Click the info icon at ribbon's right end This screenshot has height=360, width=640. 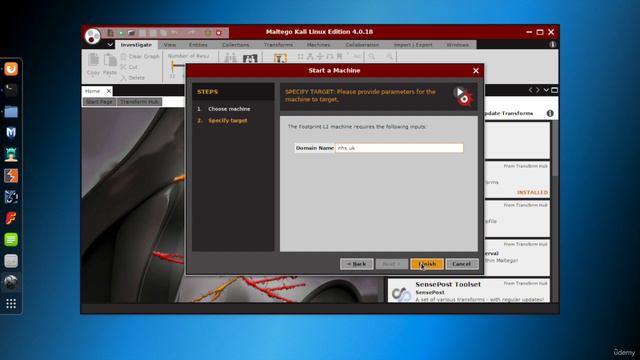point(553,44)
